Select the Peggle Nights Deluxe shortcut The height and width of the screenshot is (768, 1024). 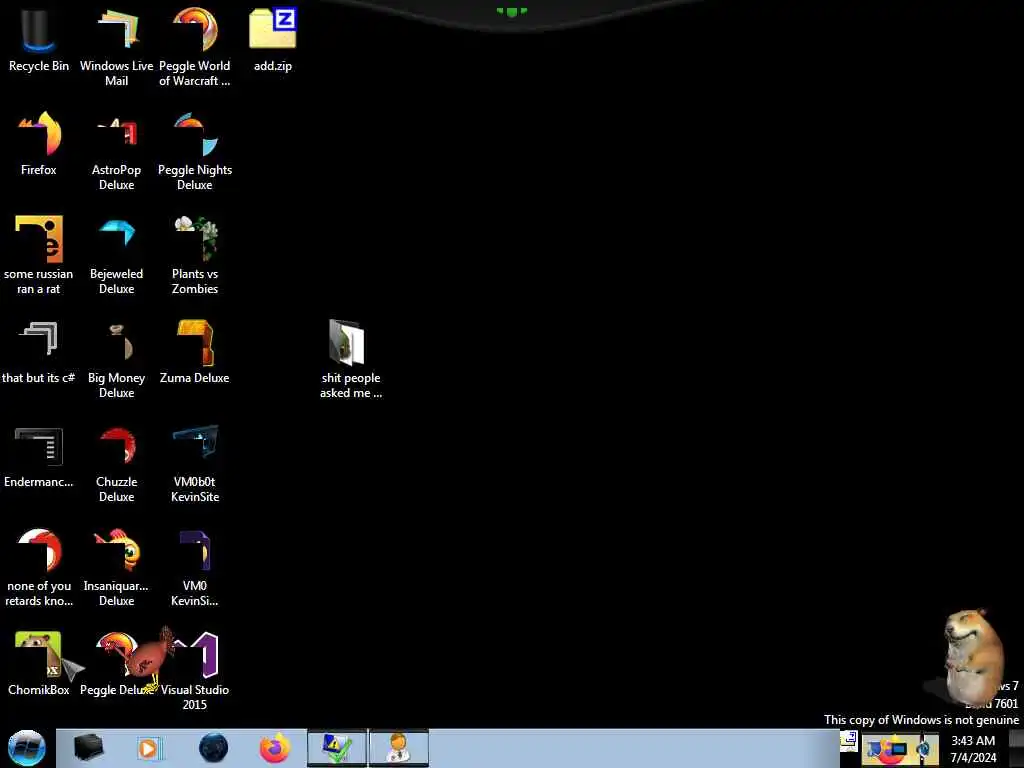point(195,151)
